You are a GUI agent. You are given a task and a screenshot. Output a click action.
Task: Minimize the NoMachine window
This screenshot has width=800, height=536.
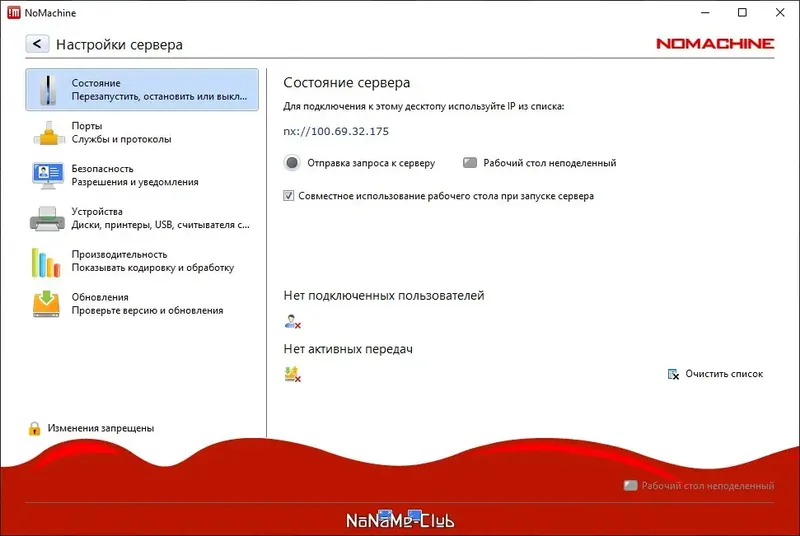click(705, 13)
